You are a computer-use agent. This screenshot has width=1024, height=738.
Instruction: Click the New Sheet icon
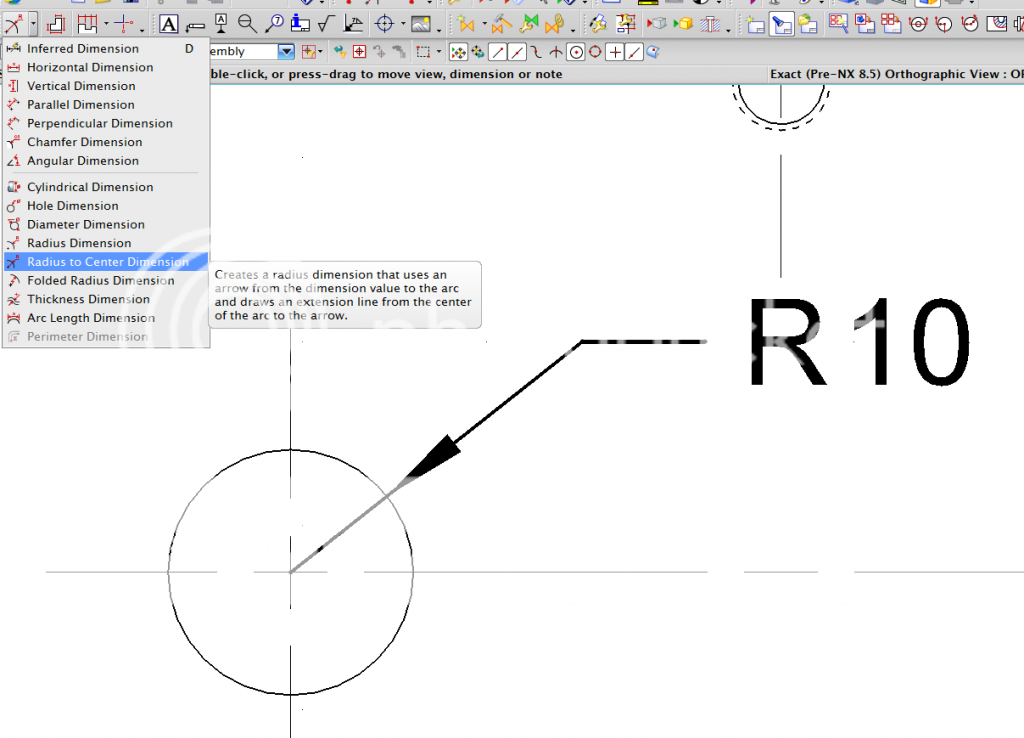[x=756, y=25]
